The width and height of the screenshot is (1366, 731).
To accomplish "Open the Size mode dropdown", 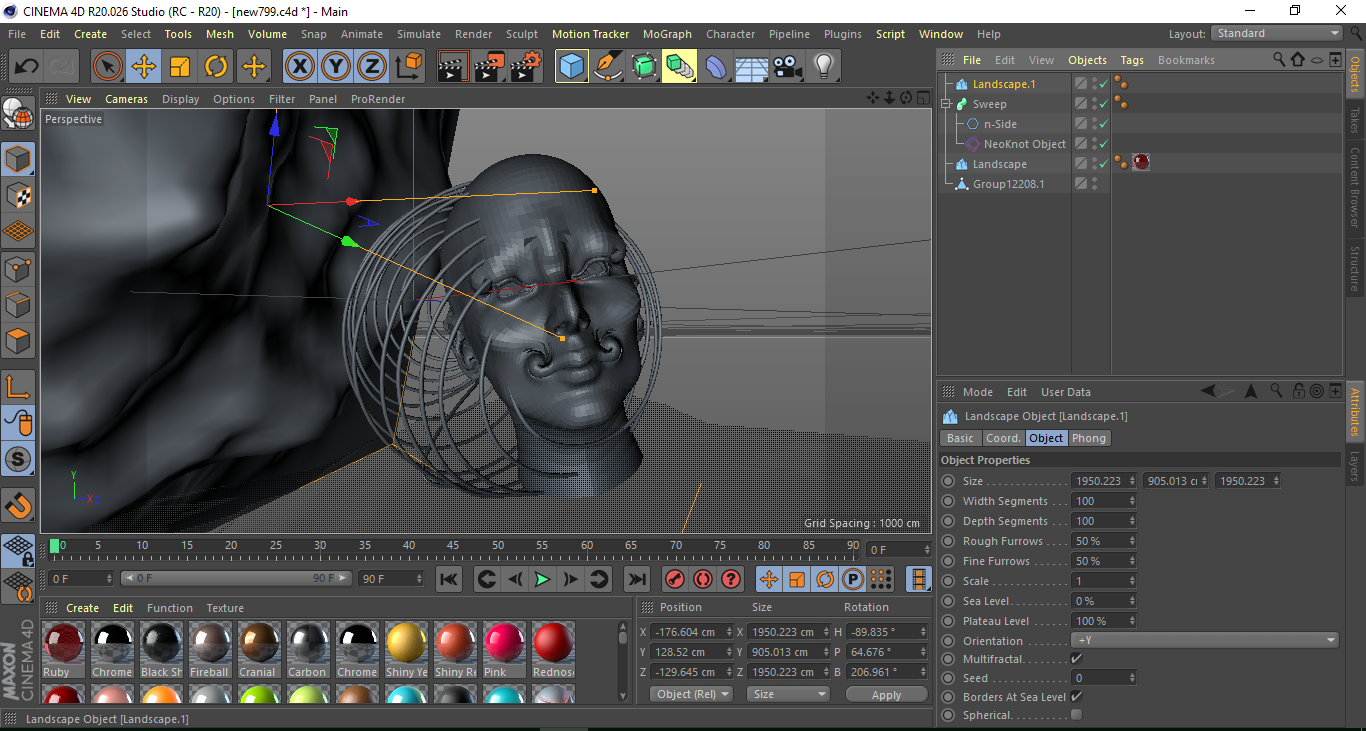I will tap(789, 694).
